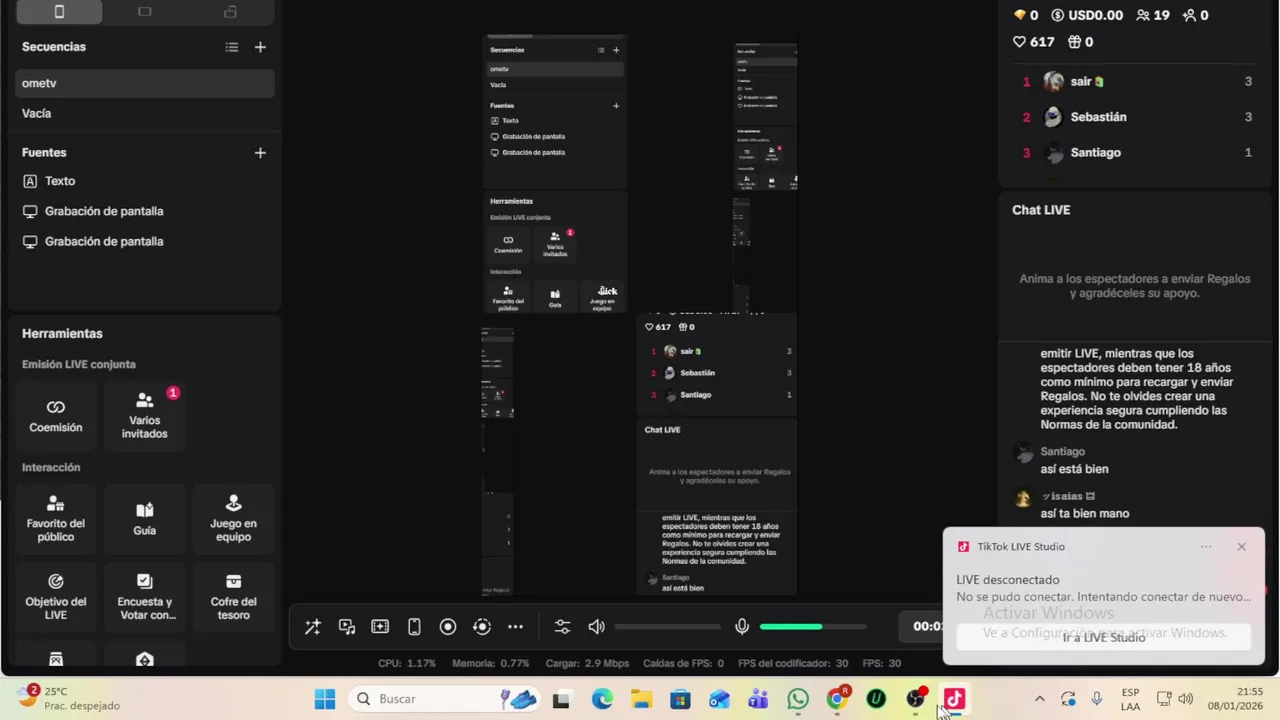This screenshot has width=1280, height=720.
Task: Switch to portrait phone layout tab
Action: [59, 12]
